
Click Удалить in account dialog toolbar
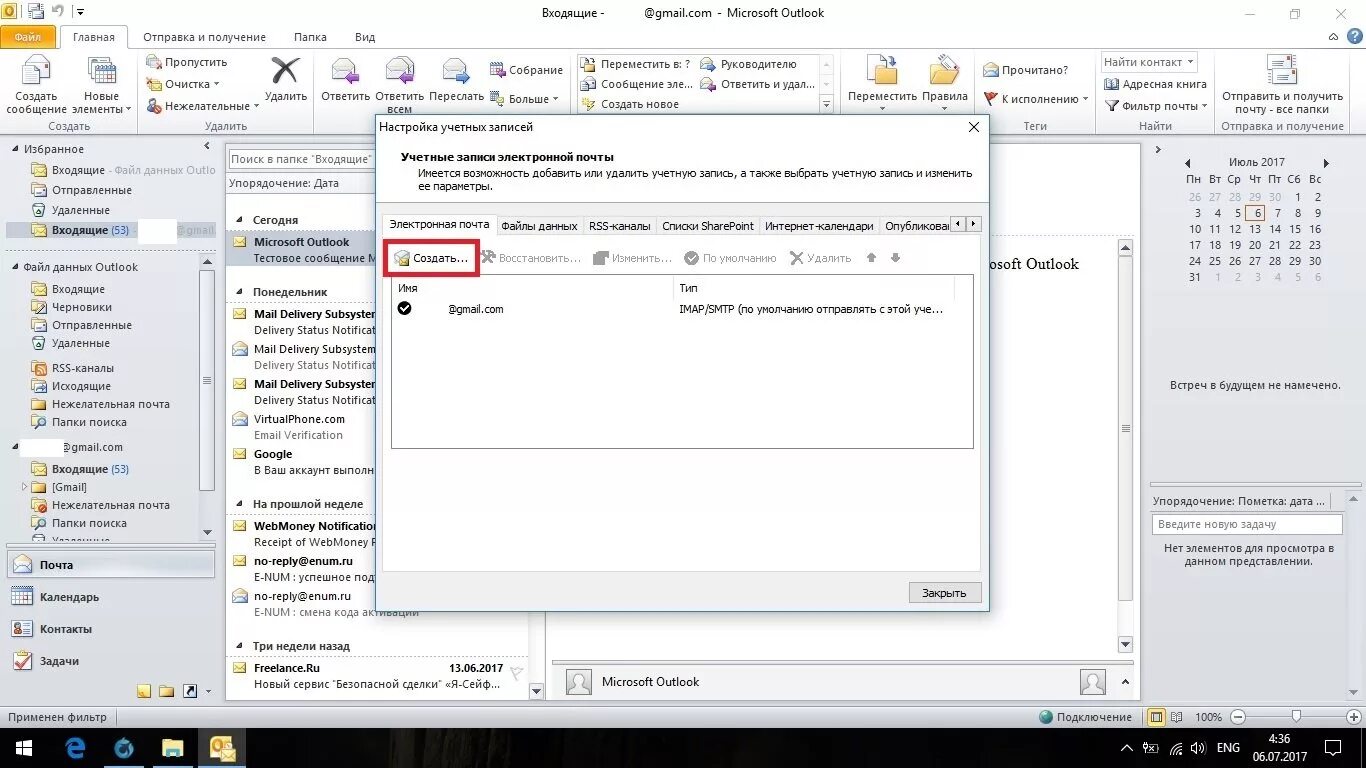pyautogui.click(x=820, y=258)
